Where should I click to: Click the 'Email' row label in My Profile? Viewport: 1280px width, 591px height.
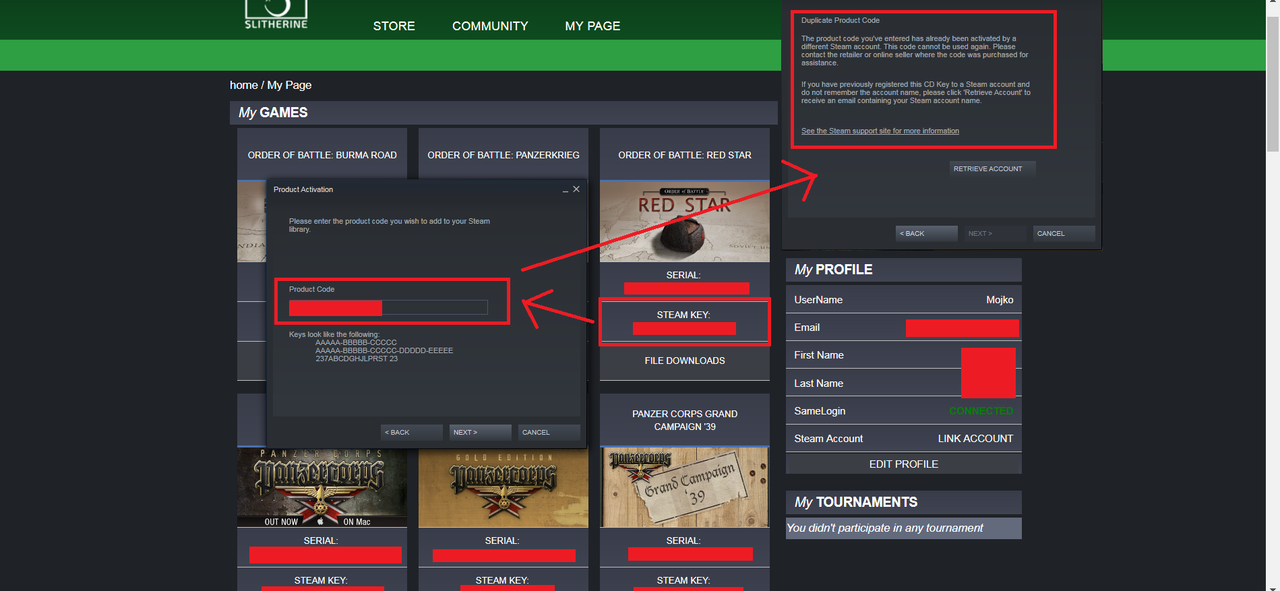point(807,328)
